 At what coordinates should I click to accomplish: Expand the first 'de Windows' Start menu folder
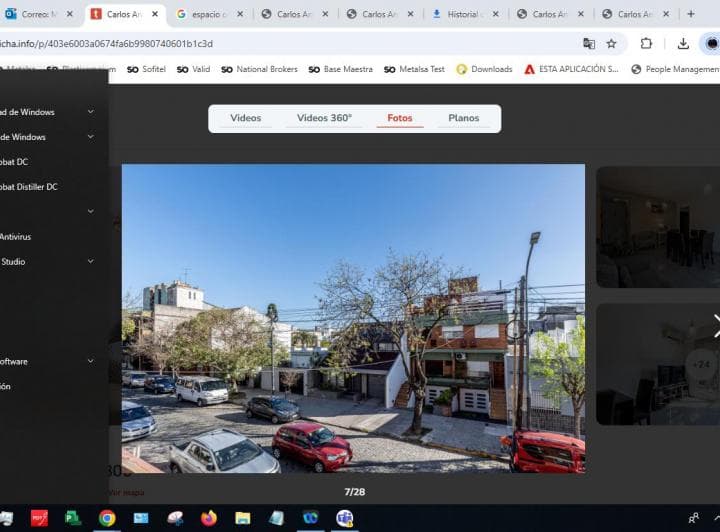point(90,112)
